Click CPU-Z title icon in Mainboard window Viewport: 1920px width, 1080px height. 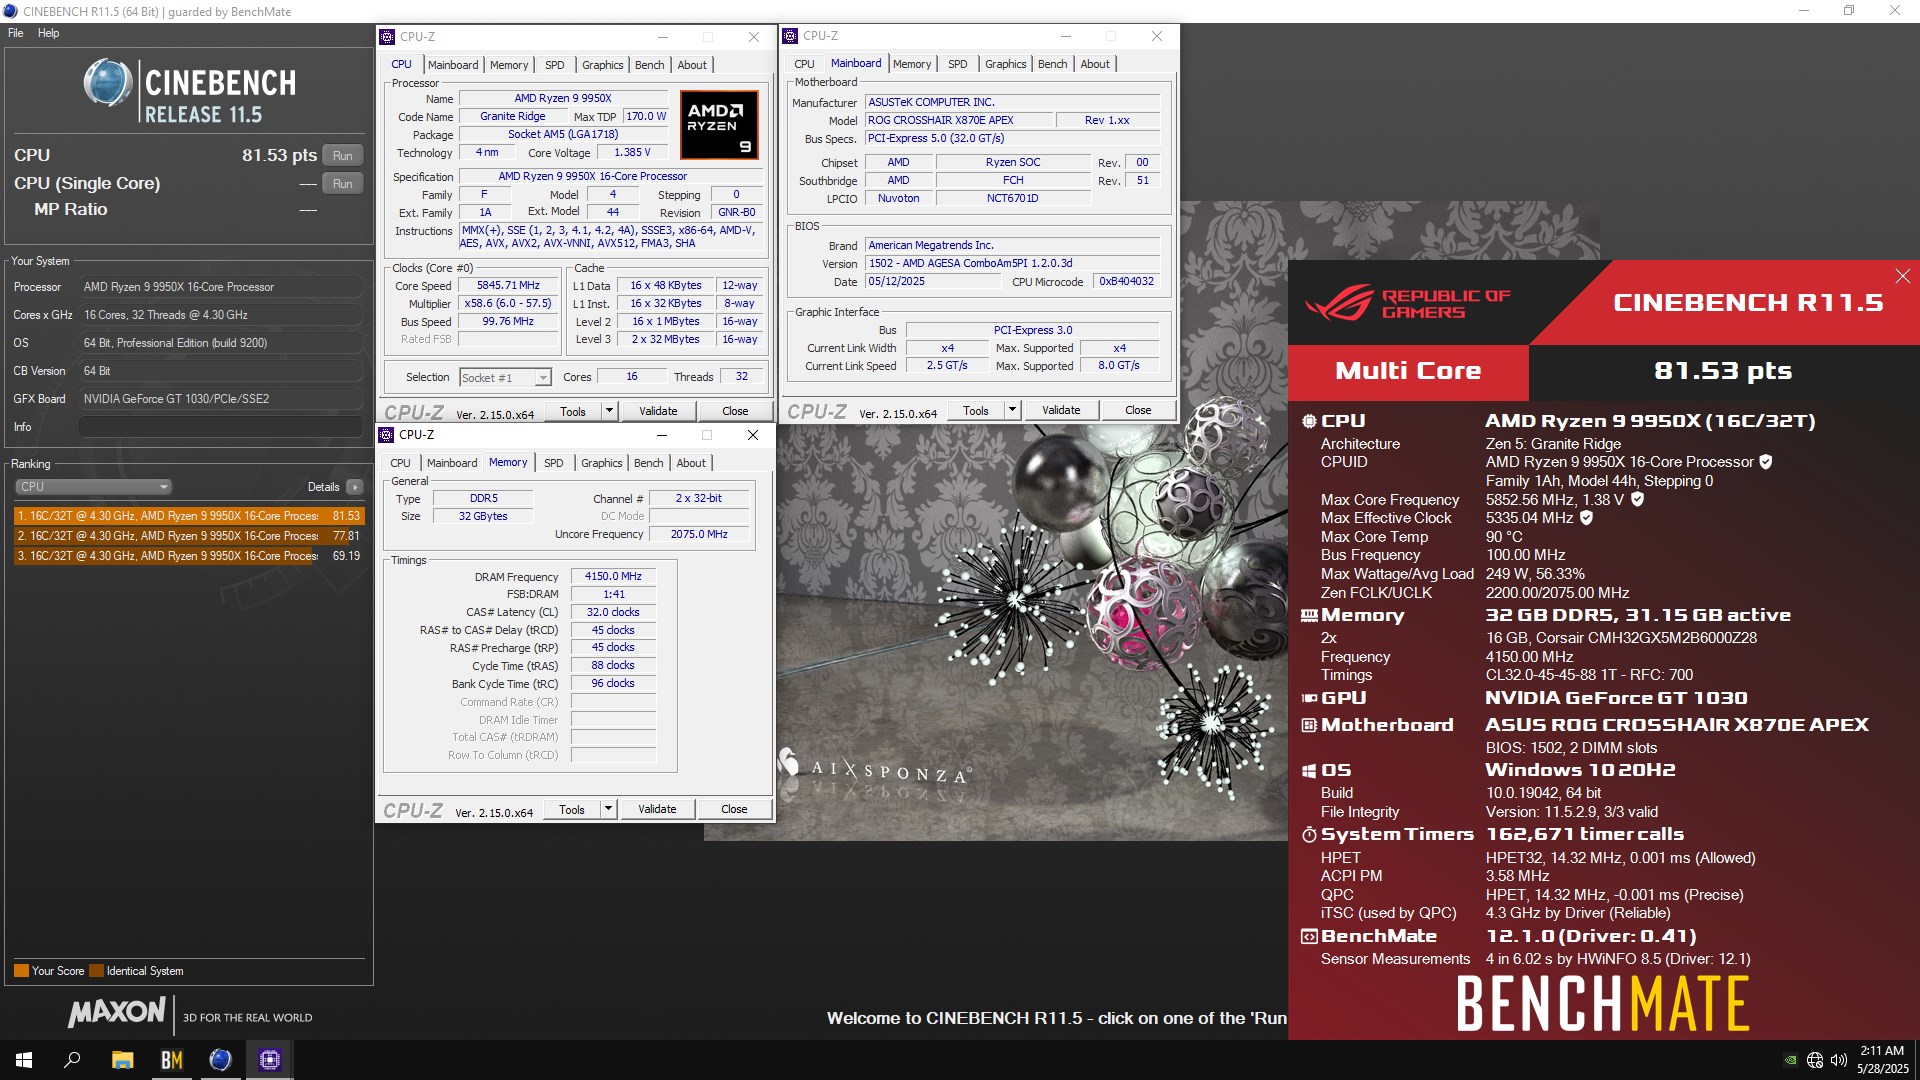[790, 36]
